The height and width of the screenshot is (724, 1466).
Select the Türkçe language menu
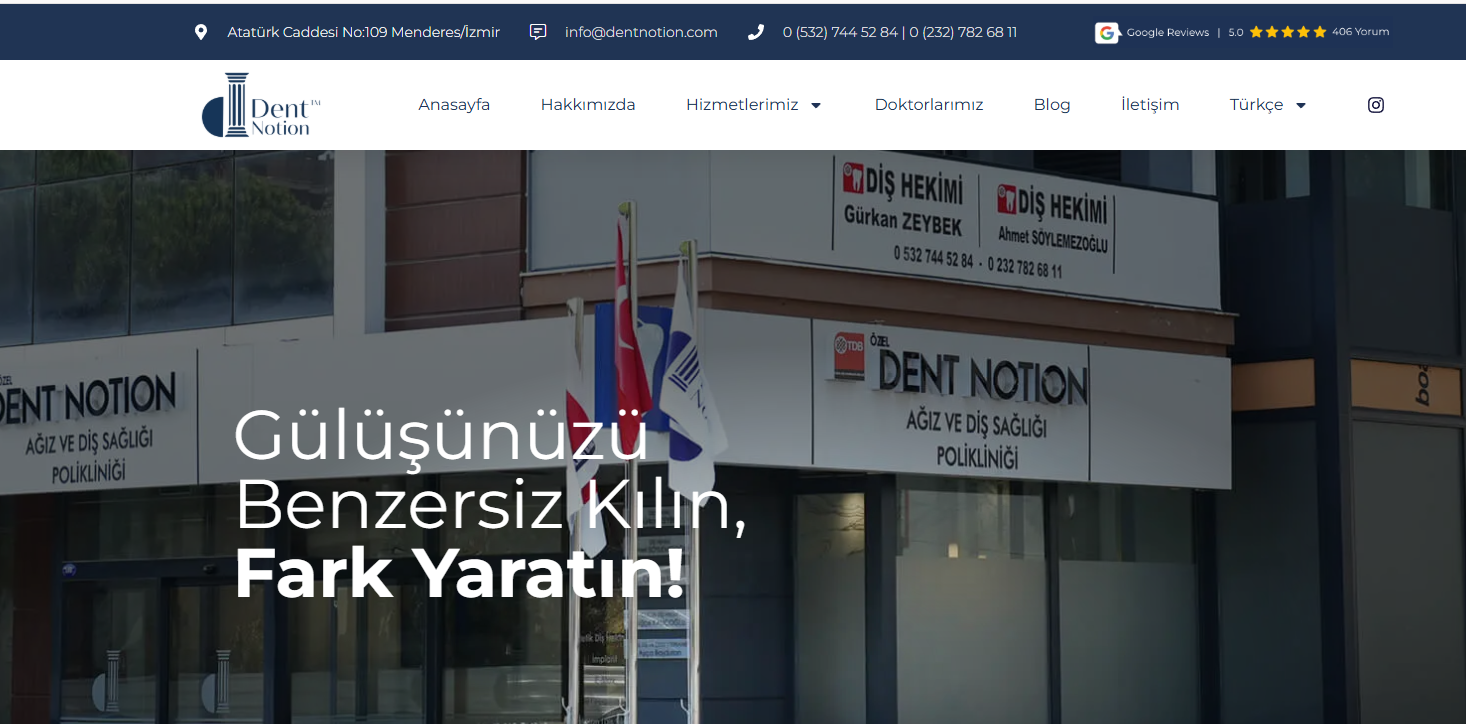point(1256,105)
